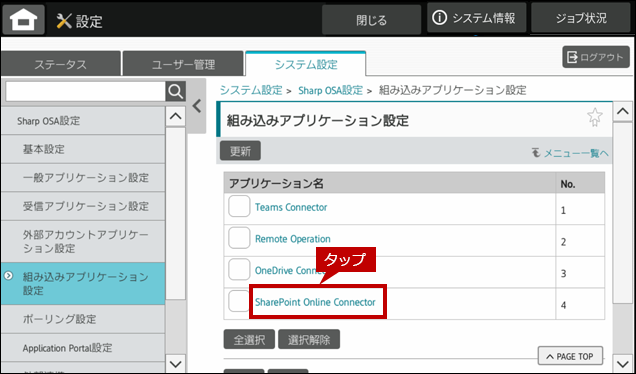This screenshot has width=636, height=374.
Task: Open the ユーザー管理 tab
Action: pos(183,64)
